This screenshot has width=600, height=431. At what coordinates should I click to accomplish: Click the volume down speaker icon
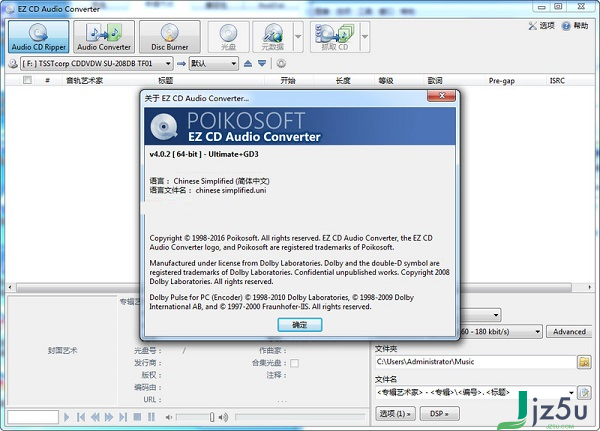coord(169,417)
